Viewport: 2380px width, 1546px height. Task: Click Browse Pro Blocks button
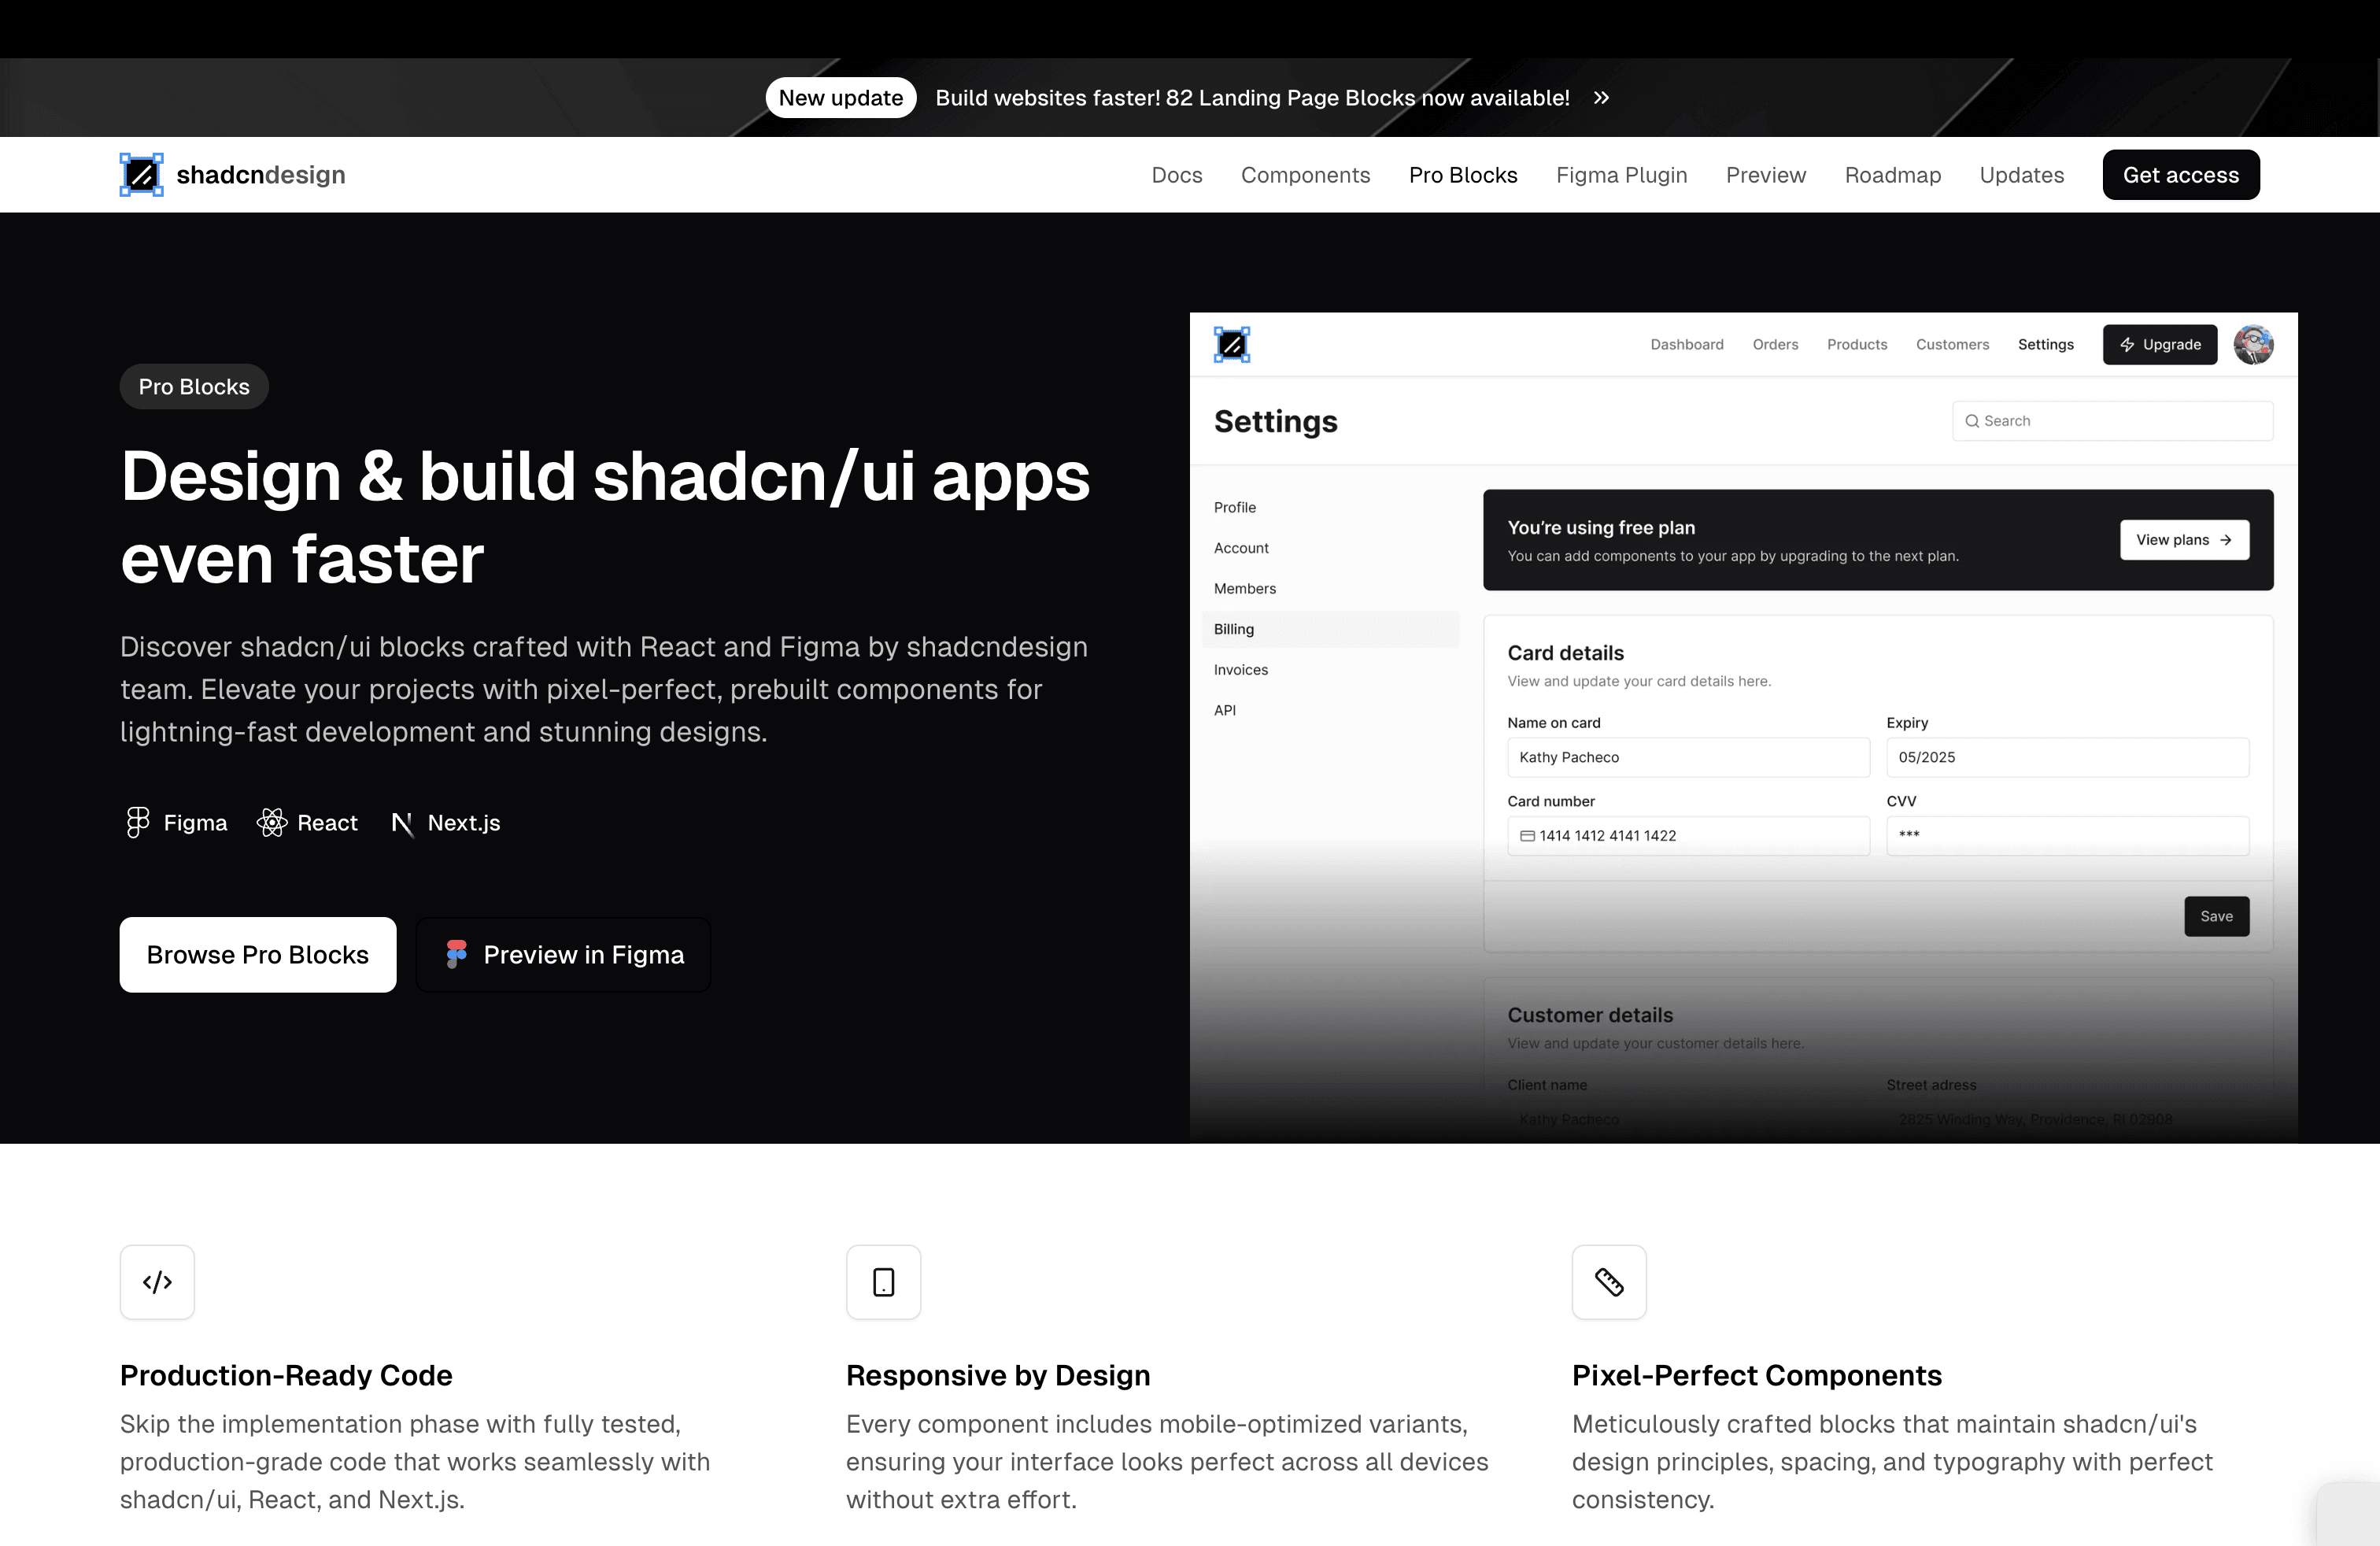(x=258, y=952)
